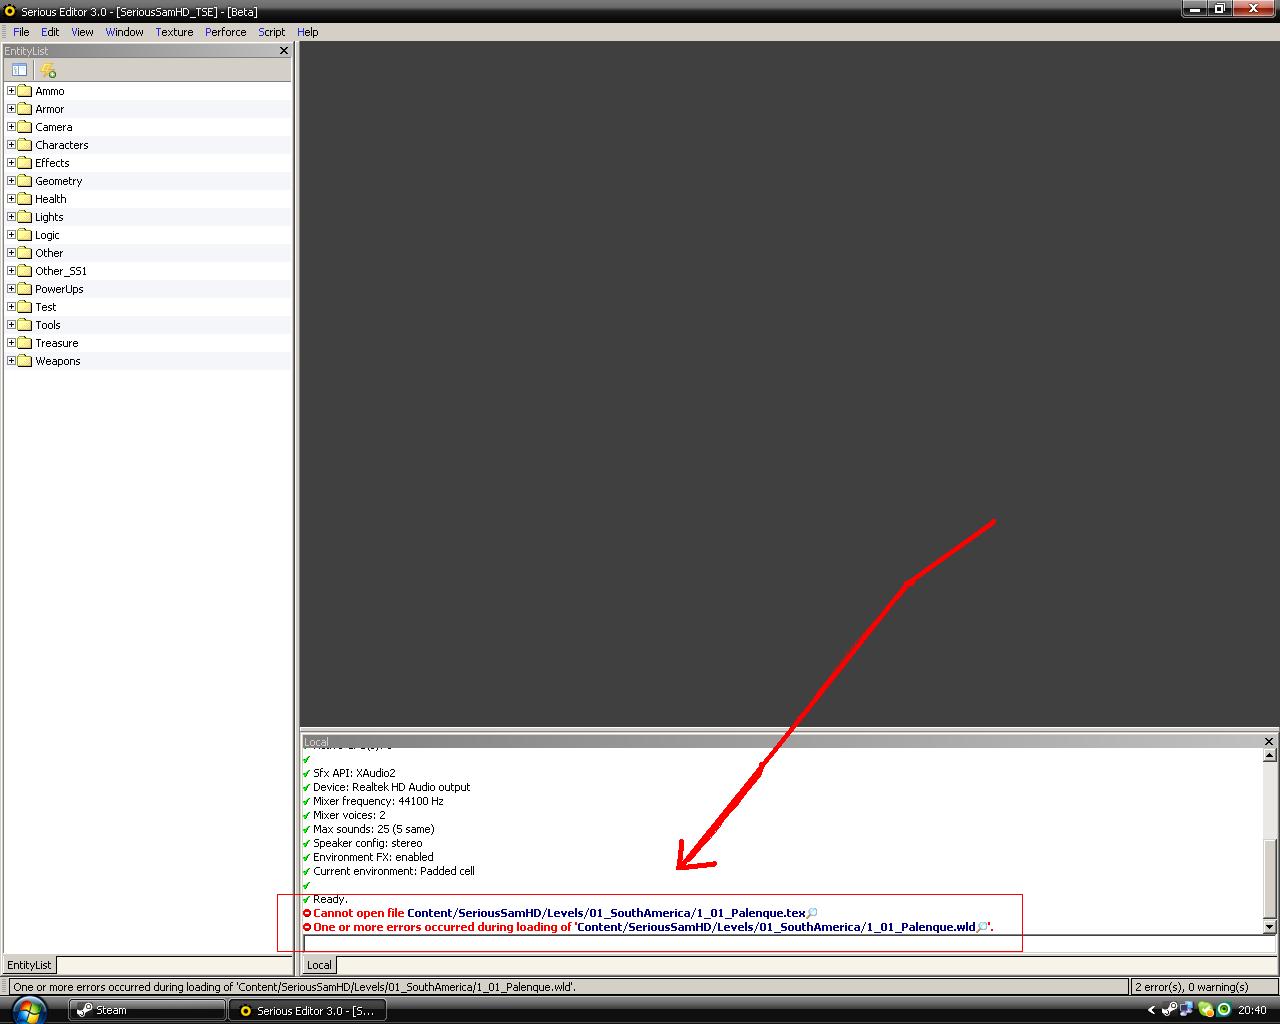Open the Script menu

coord(271,32)
